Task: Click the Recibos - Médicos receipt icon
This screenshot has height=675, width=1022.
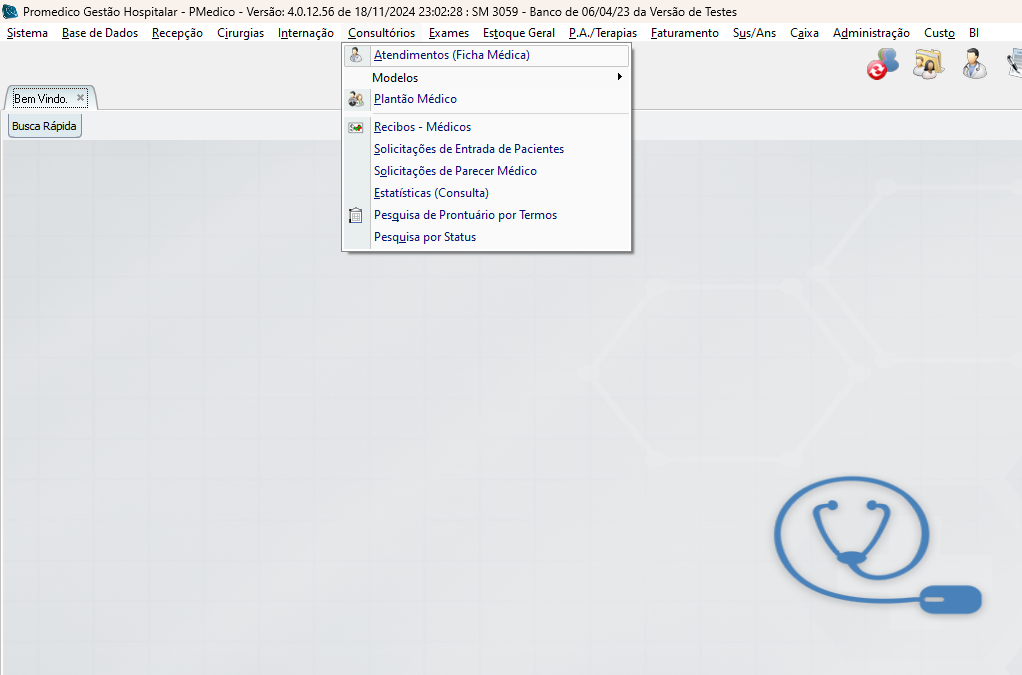Action: point(356,128)
